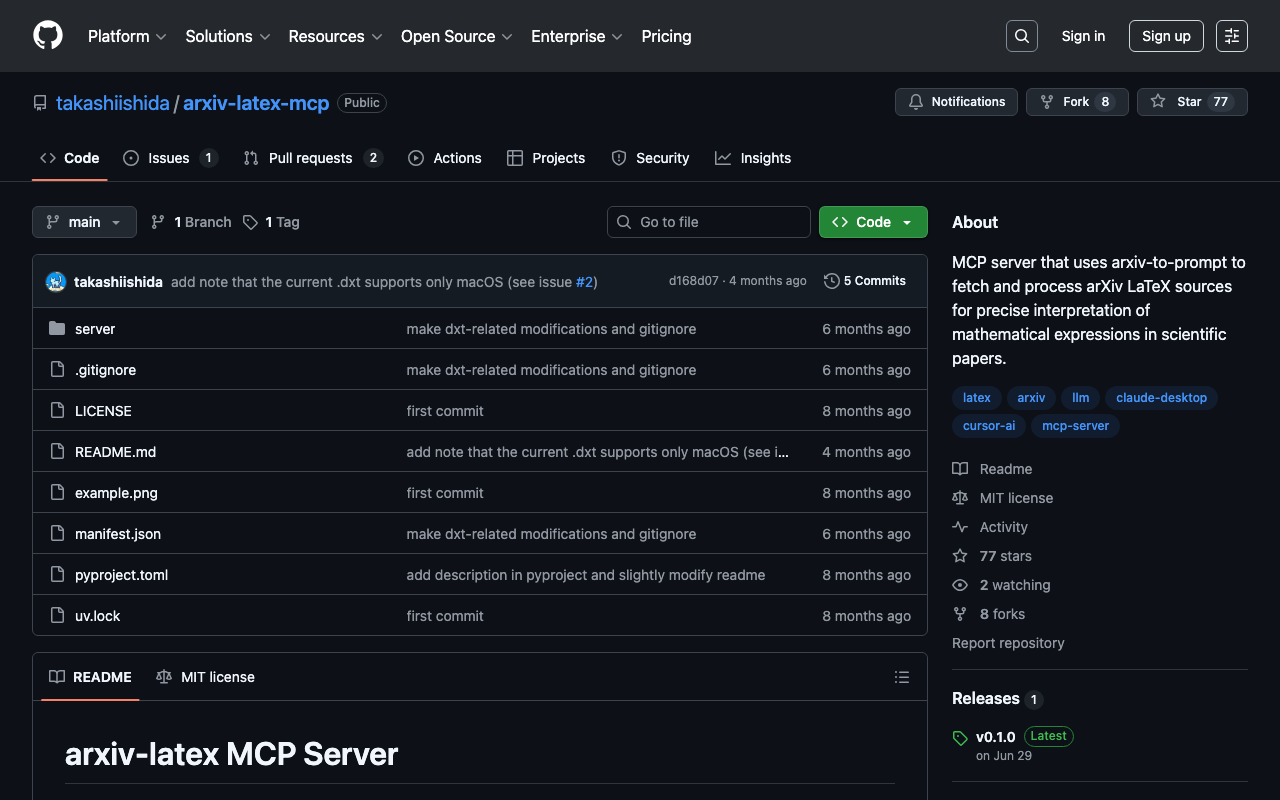This screenshot has height=800, width=1280.
Task: Click takashiishida's avatar in commit row
Action: (56, 282)
